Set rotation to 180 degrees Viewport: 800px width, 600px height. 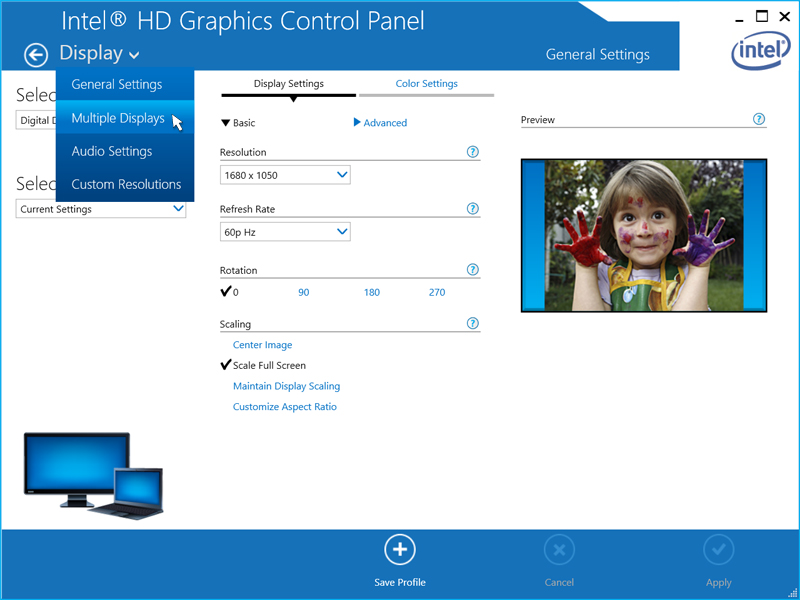point(372,292)
